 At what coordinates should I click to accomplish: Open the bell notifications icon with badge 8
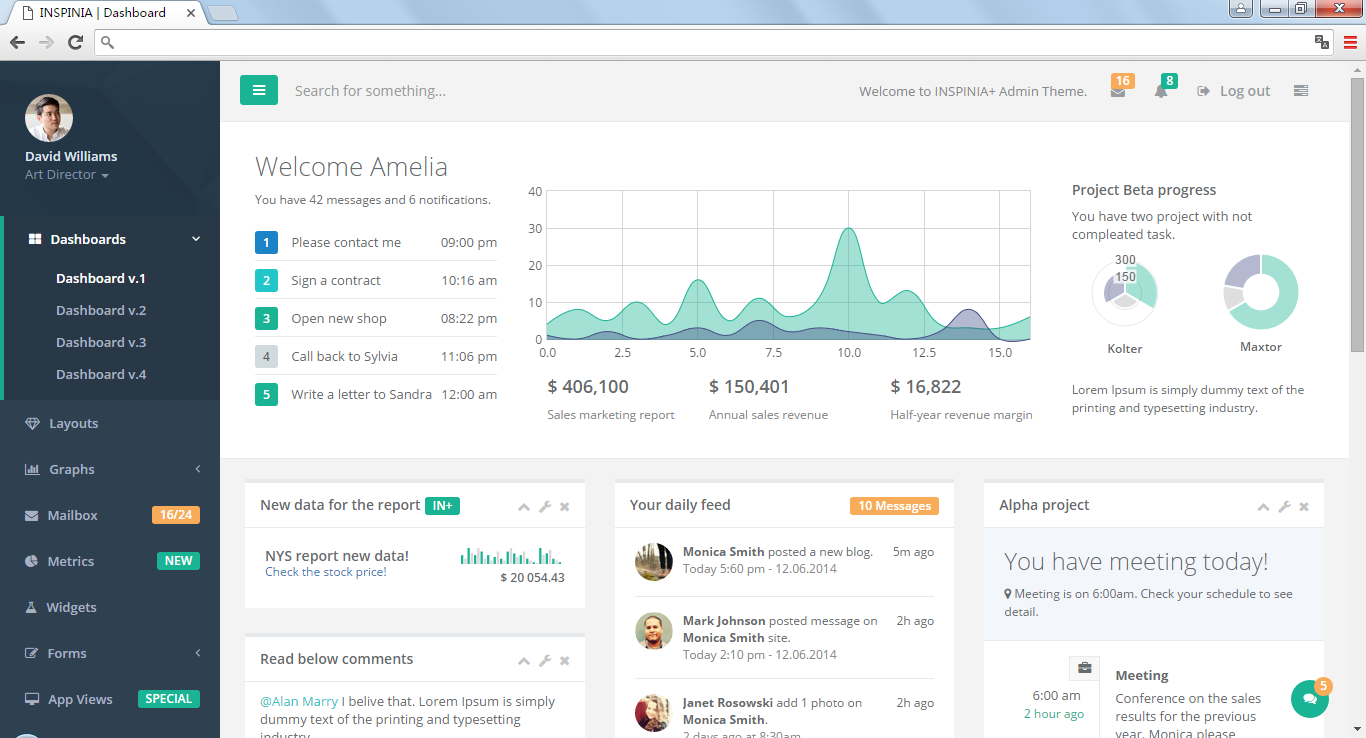pyautogui.click(x=1161, y=91)
